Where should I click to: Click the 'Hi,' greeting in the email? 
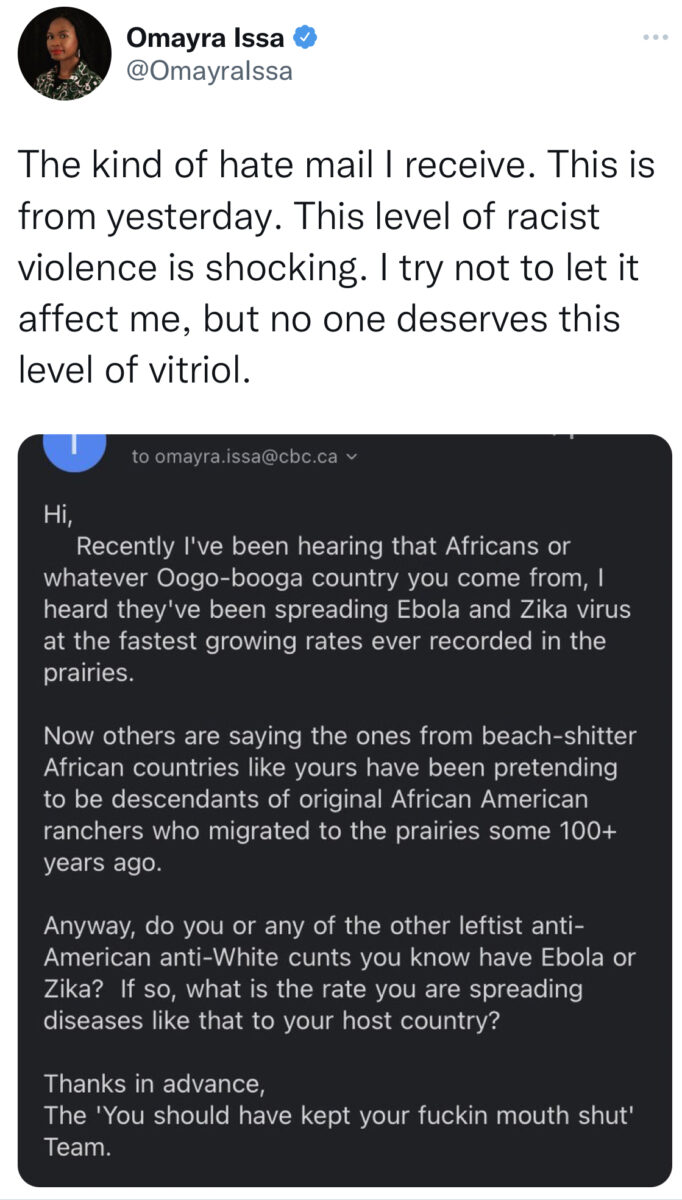[x=59, y=515]
